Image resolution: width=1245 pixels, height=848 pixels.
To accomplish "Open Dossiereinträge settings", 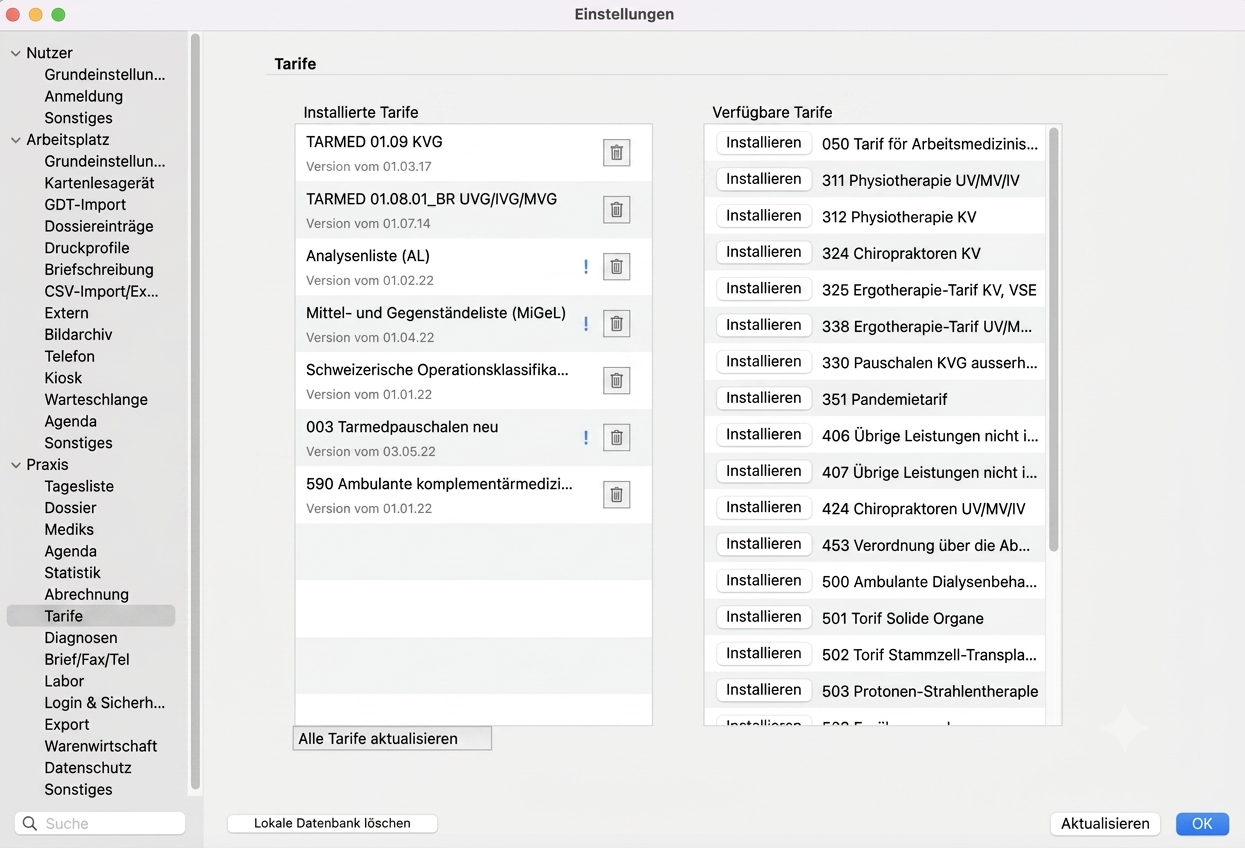I will coord(99,227).
